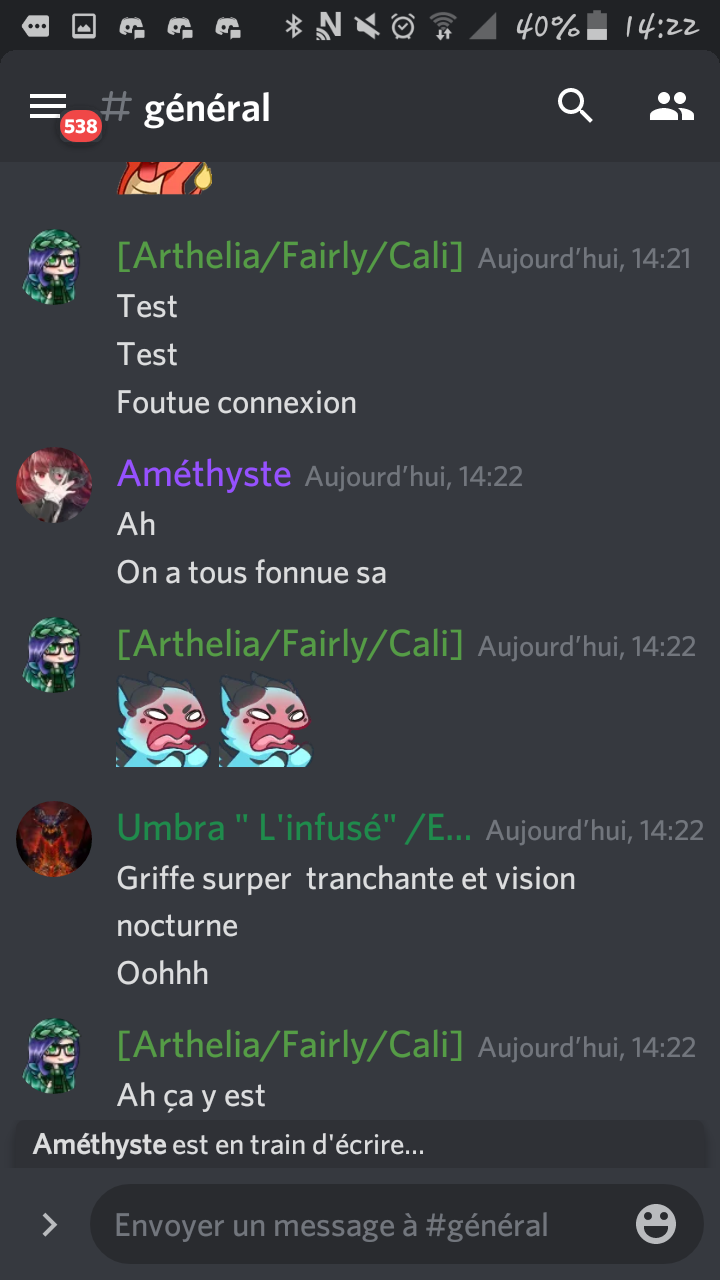
Task: Open Umbra's dark red avatar
Action: tap(54, 839)
